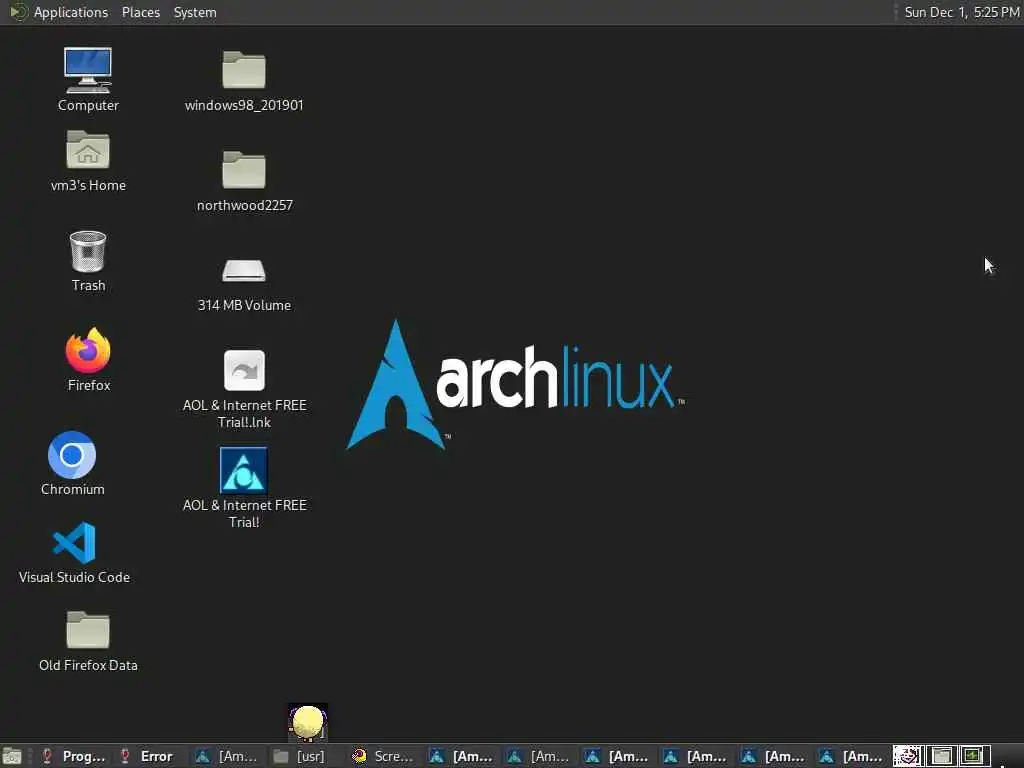This screenshot has width=1024, height=768.
Task: Switch to the last workspace in the switcher
Action: pyautogui.click(x=974, y=756)
